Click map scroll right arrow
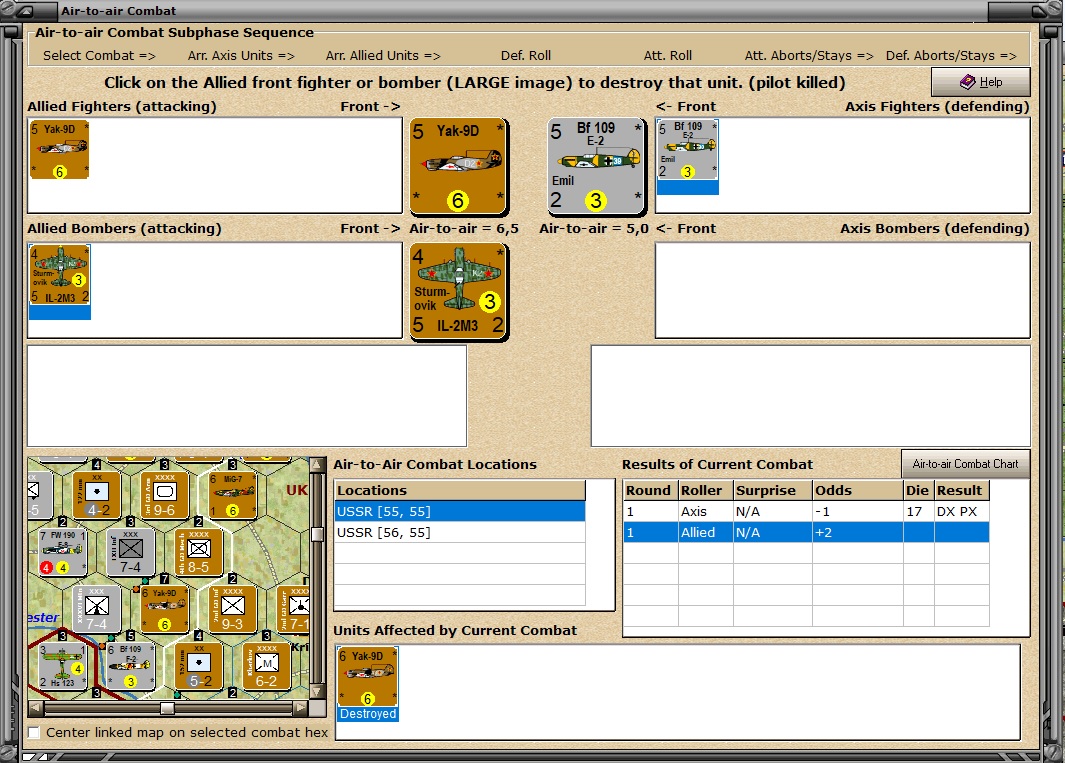This screenshot has width=1065, height=763. point(300,708)
